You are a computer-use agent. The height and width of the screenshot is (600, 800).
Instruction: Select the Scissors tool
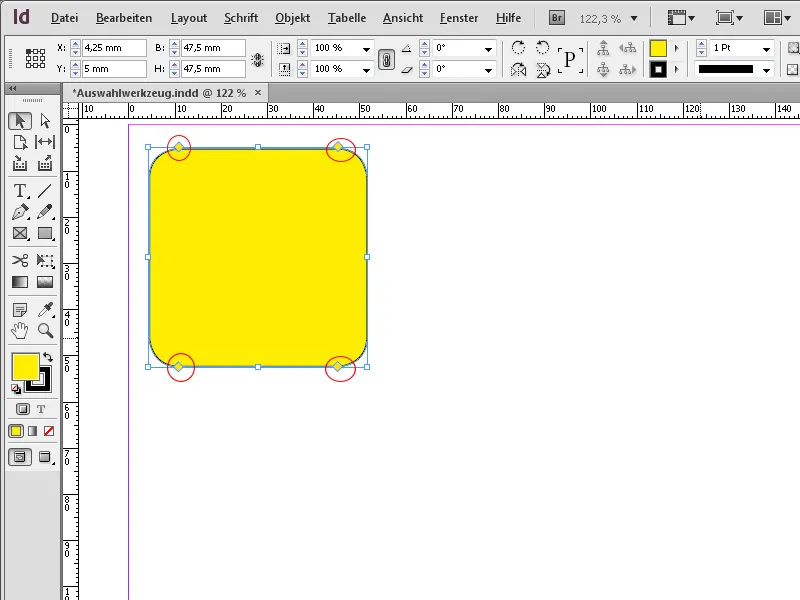(18, 261)
